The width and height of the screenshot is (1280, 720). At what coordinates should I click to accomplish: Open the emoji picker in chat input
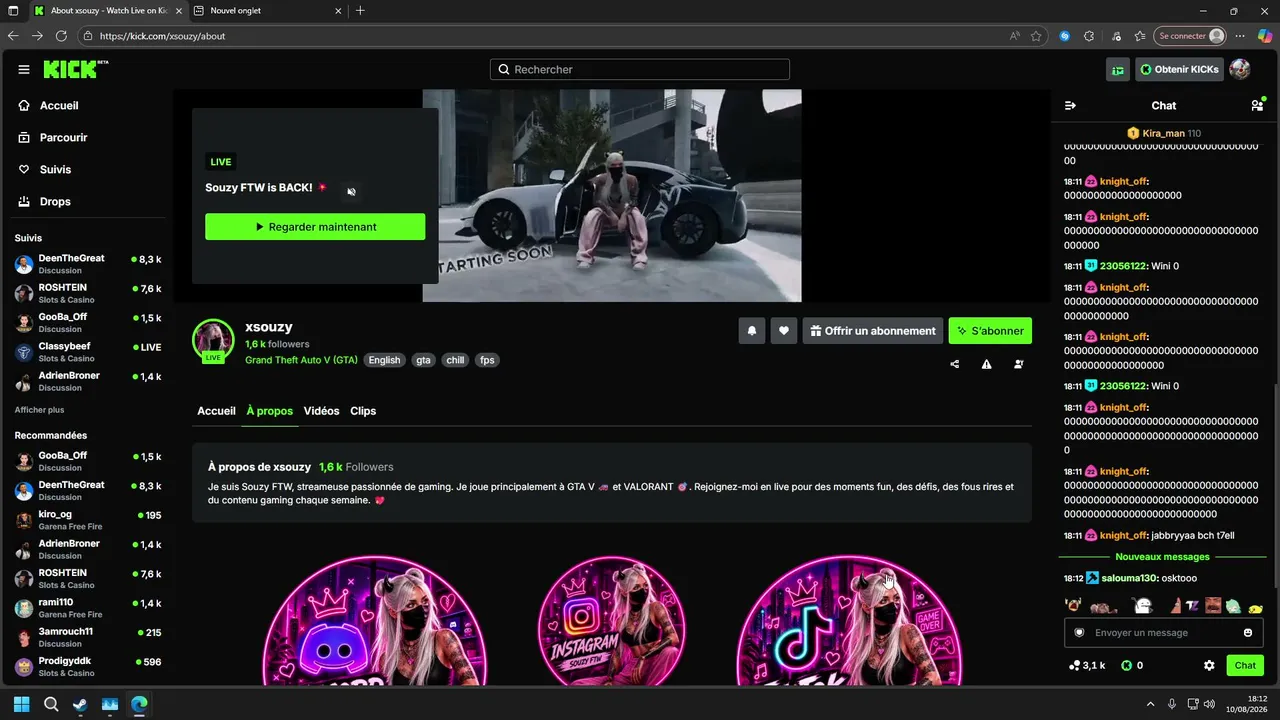click(1248, 633)
